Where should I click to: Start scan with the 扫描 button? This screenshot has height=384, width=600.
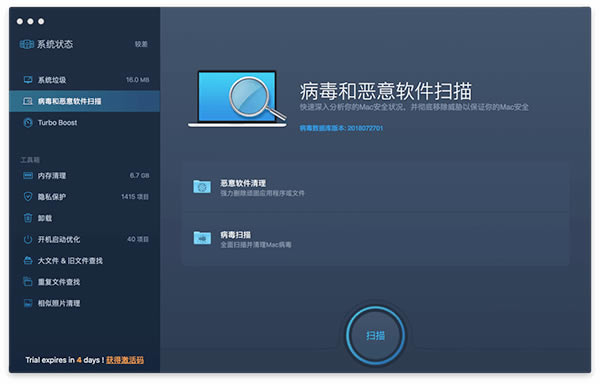coord(375,335)
